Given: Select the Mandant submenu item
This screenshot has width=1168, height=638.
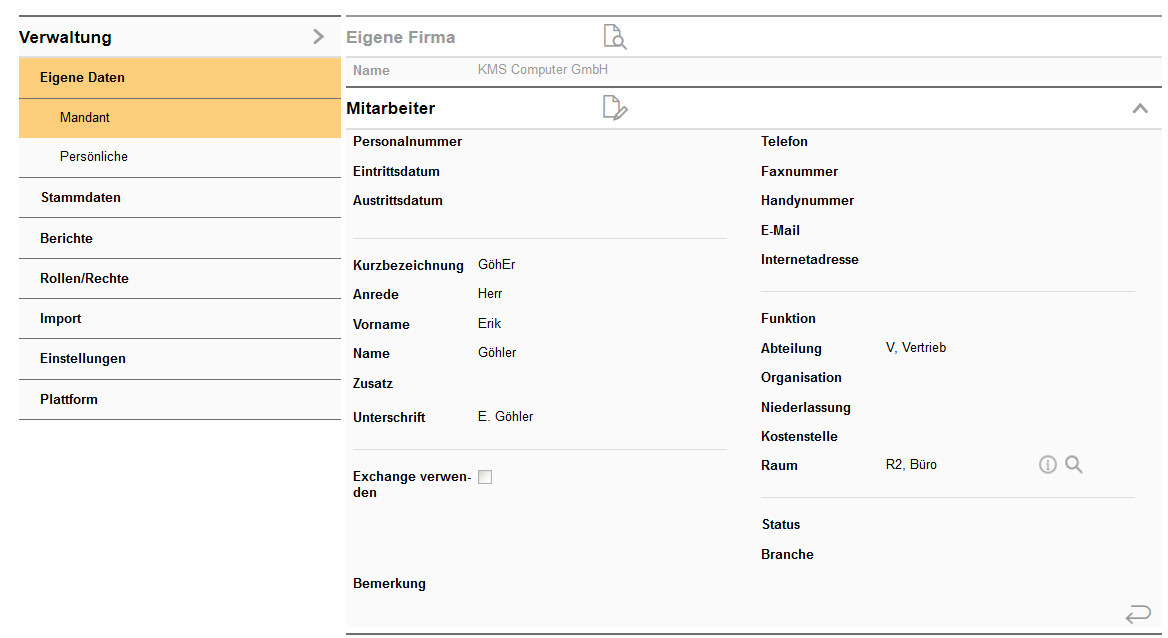Looking at the screenshot, I should pos(85,117).
